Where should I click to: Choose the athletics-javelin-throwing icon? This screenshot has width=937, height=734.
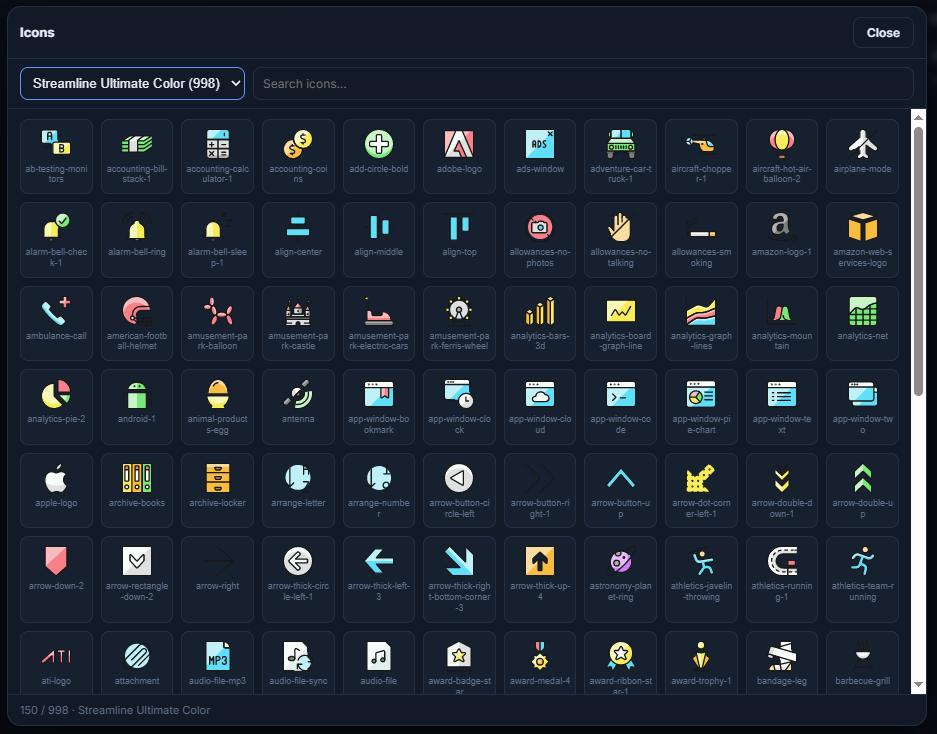701,579
